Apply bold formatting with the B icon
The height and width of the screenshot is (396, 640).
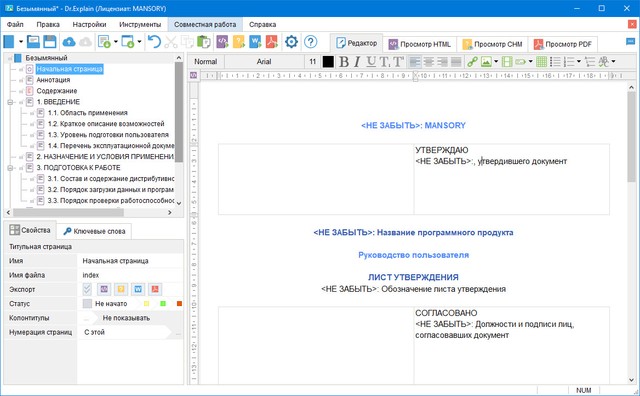point(344,62)
